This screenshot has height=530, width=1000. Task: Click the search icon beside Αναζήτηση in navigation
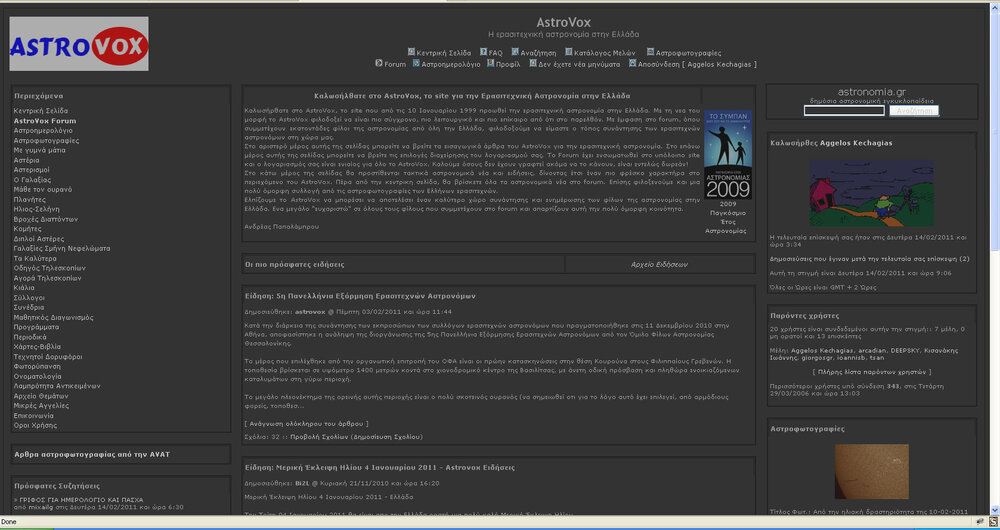[x=514, y=52]
